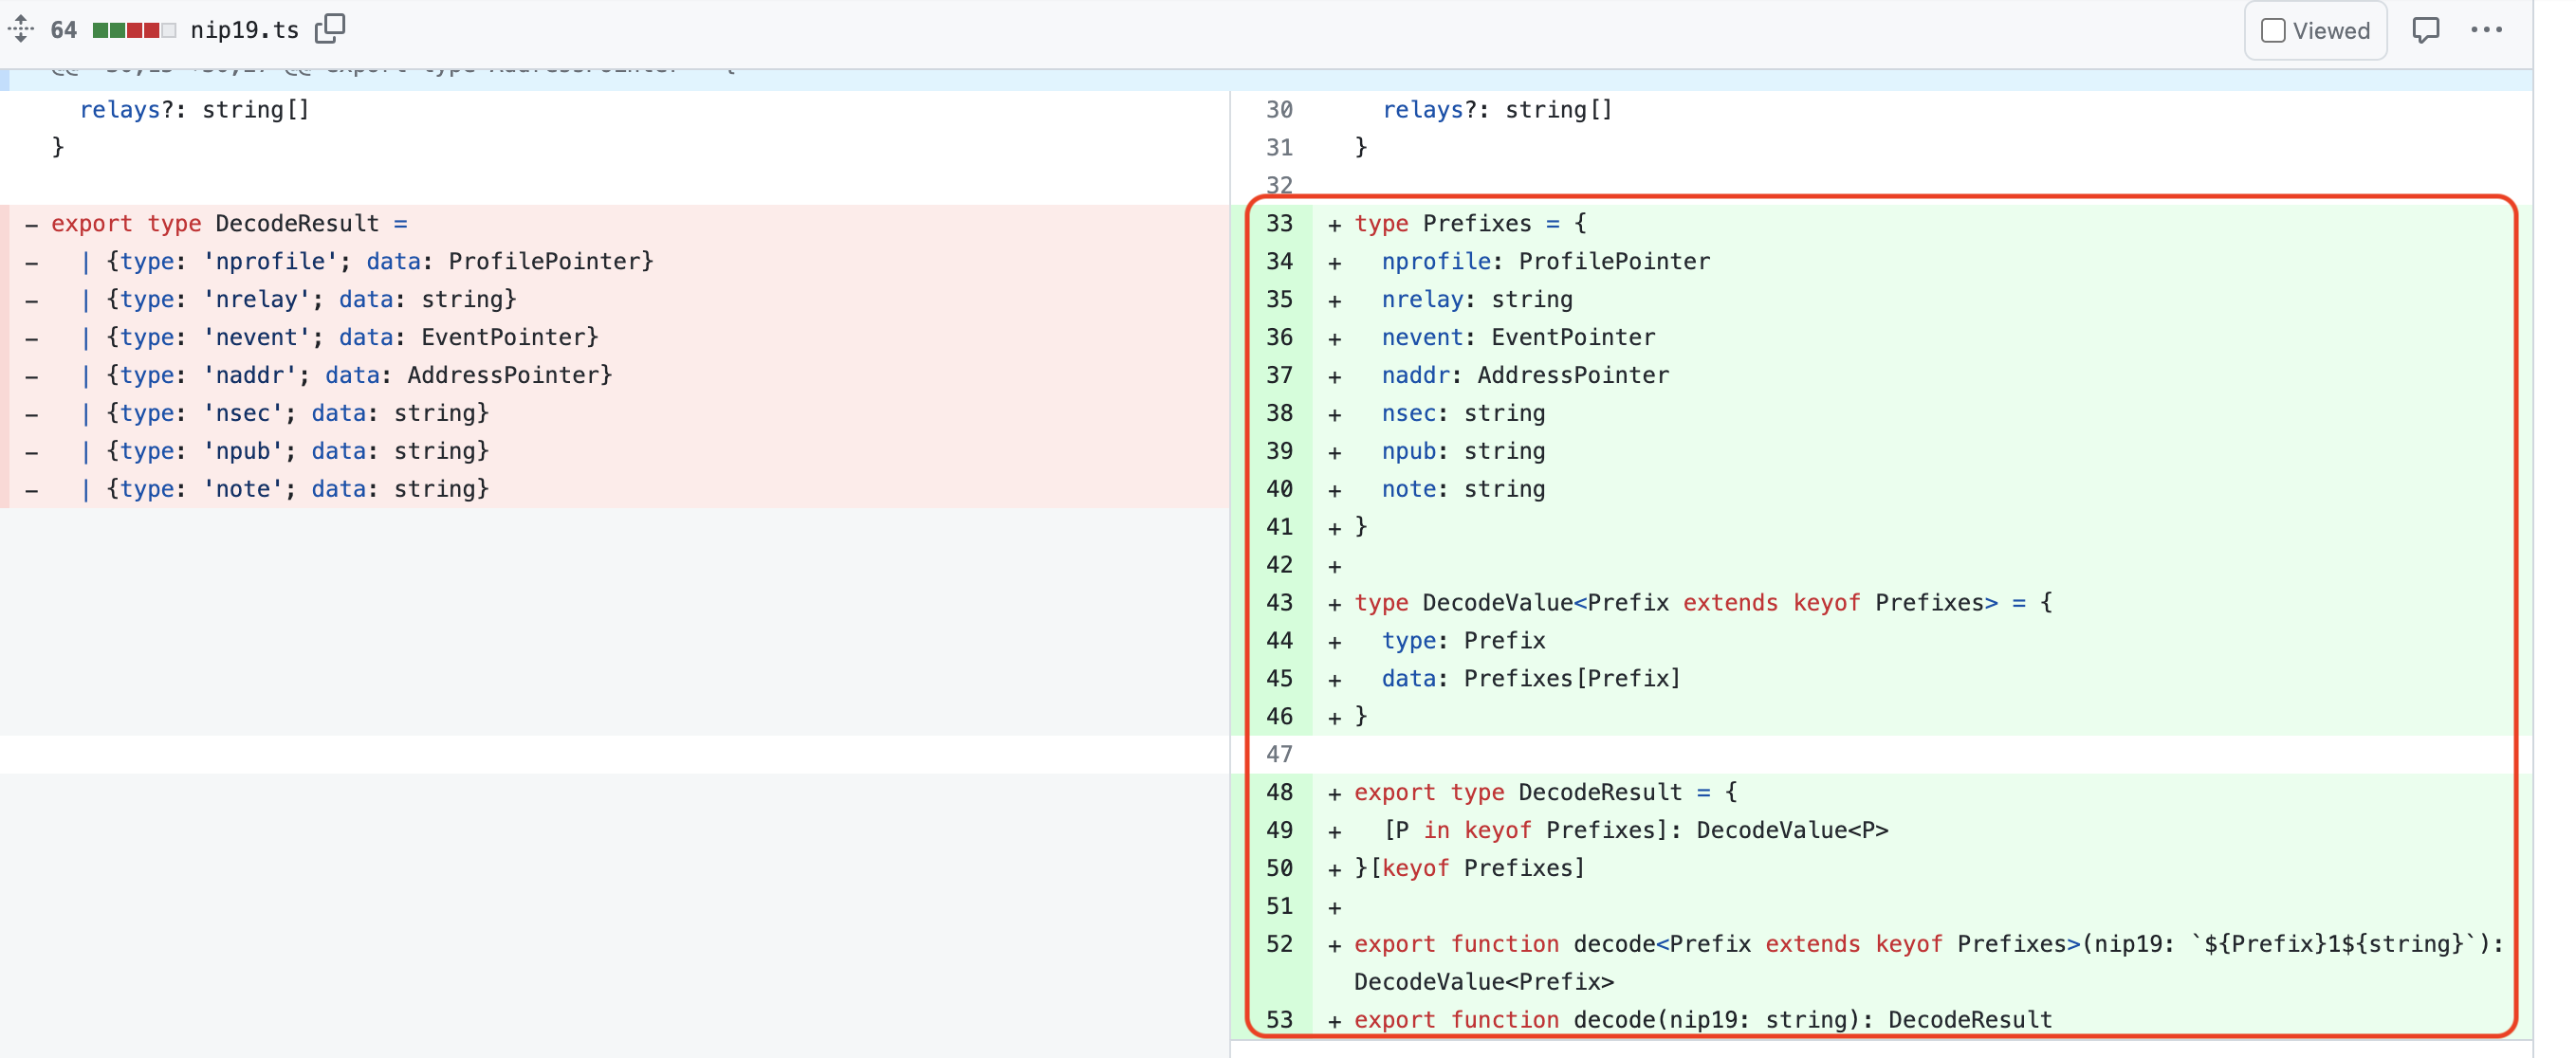2576x1058 pixels.
Task: Click the diffstat colored squares
Action: [x=133, y=30]
